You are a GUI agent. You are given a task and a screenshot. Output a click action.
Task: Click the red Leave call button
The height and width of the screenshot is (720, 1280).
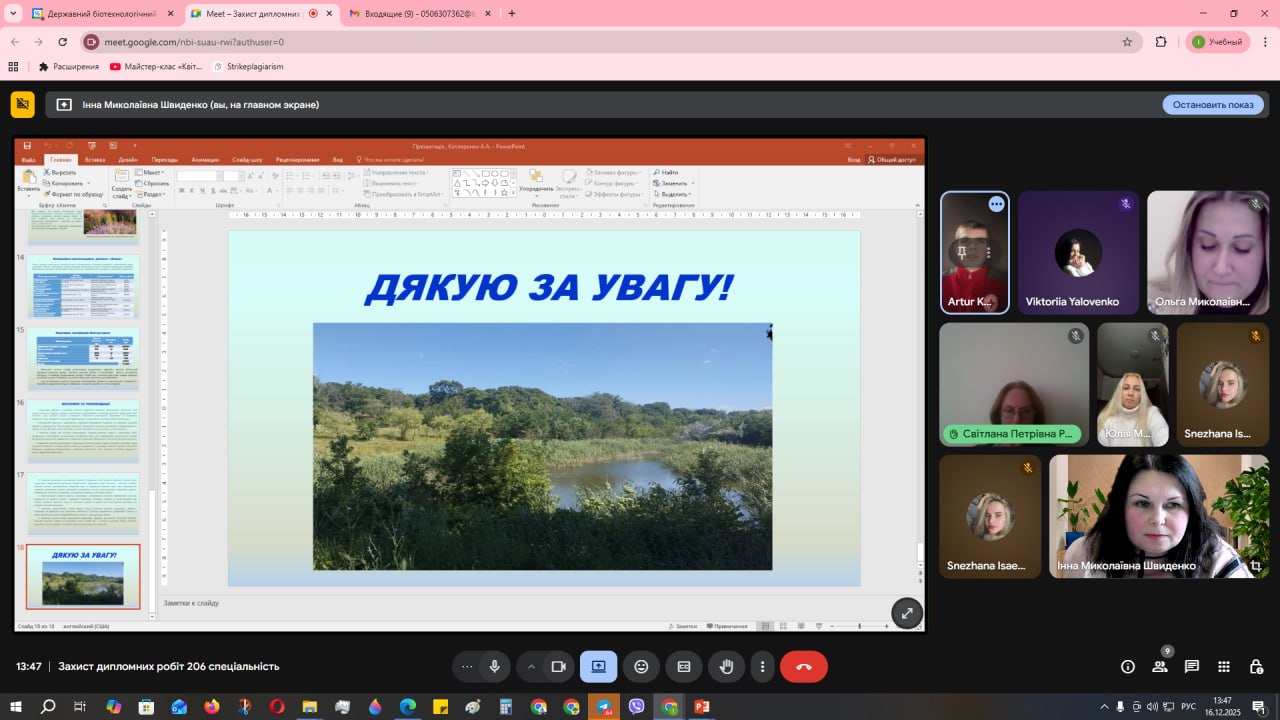tap(803, 666)
